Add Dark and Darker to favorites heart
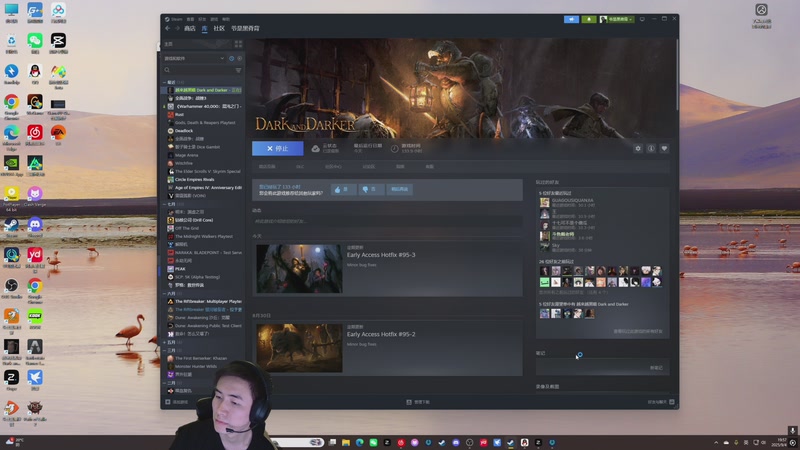This screenshot has height=450, width=800. [x=664, y=148]
